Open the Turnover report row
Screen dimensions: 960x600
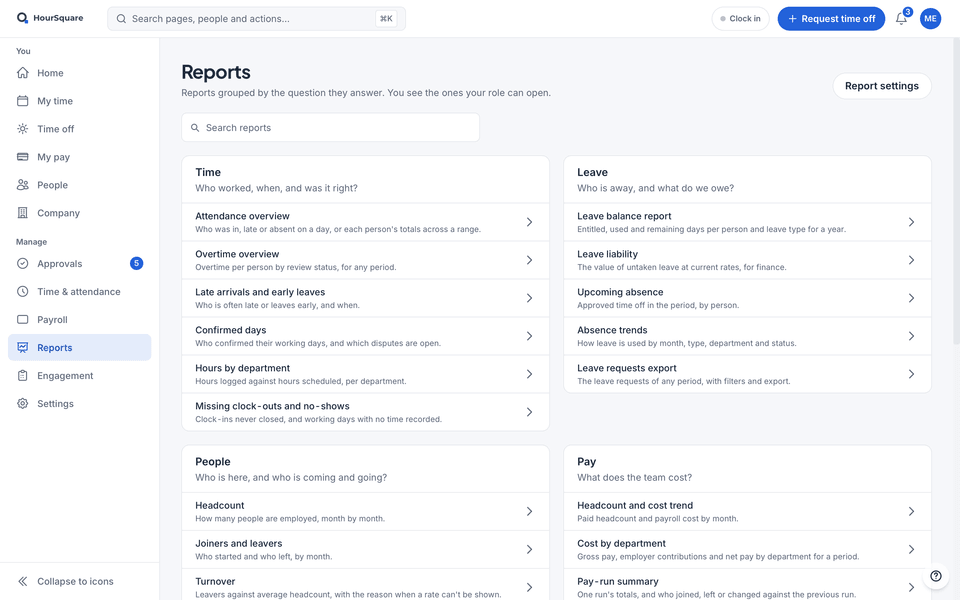pyautogui.click(x=366, y=585)
